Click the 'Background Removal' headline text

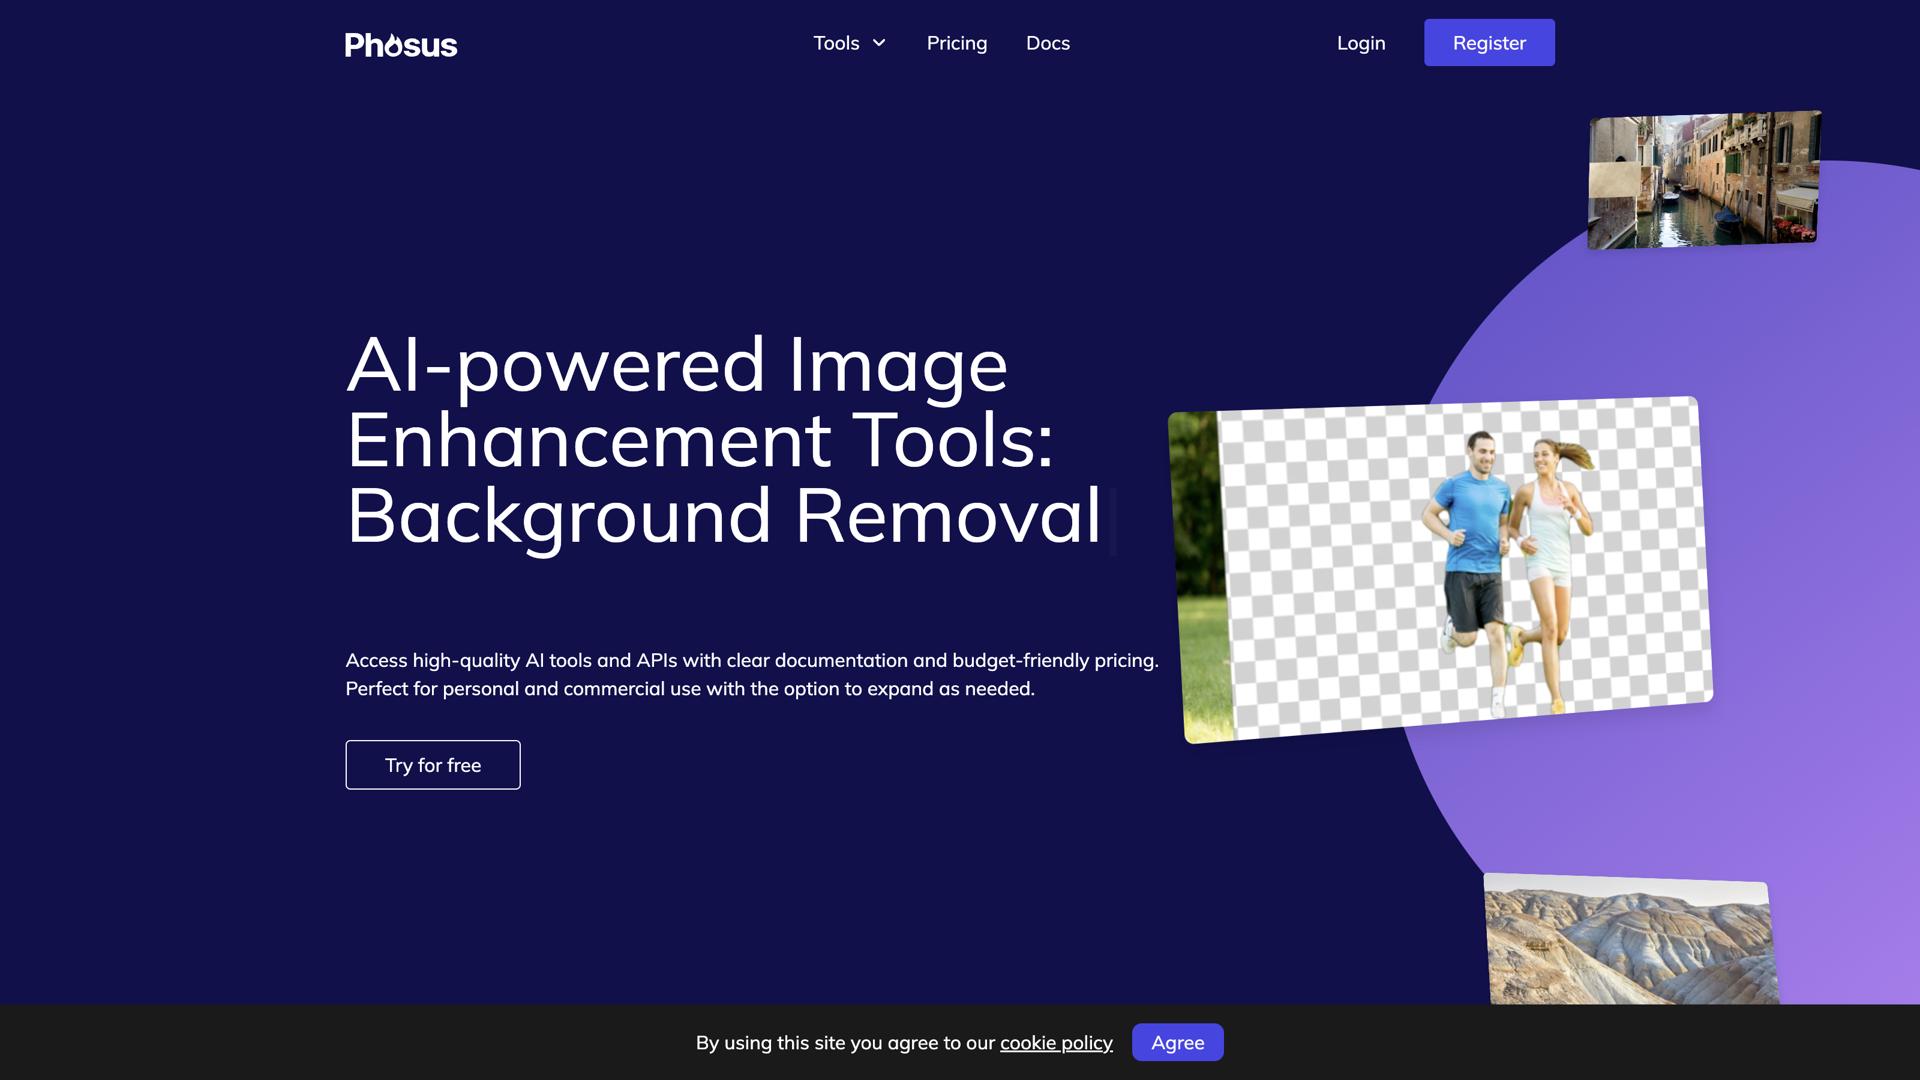click(x=723, y=517)
